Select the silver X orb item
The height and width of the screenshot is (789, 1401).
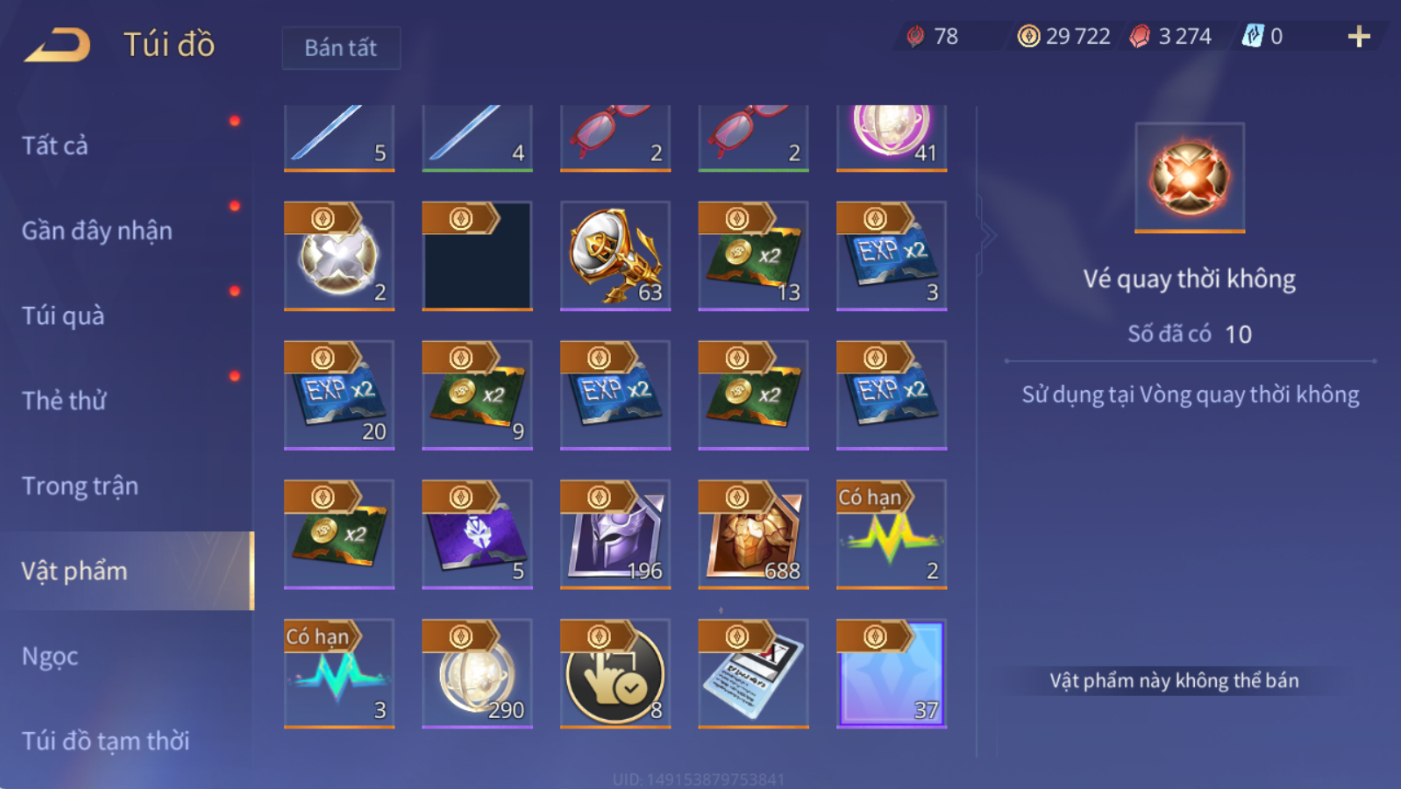tap(339, 256)
